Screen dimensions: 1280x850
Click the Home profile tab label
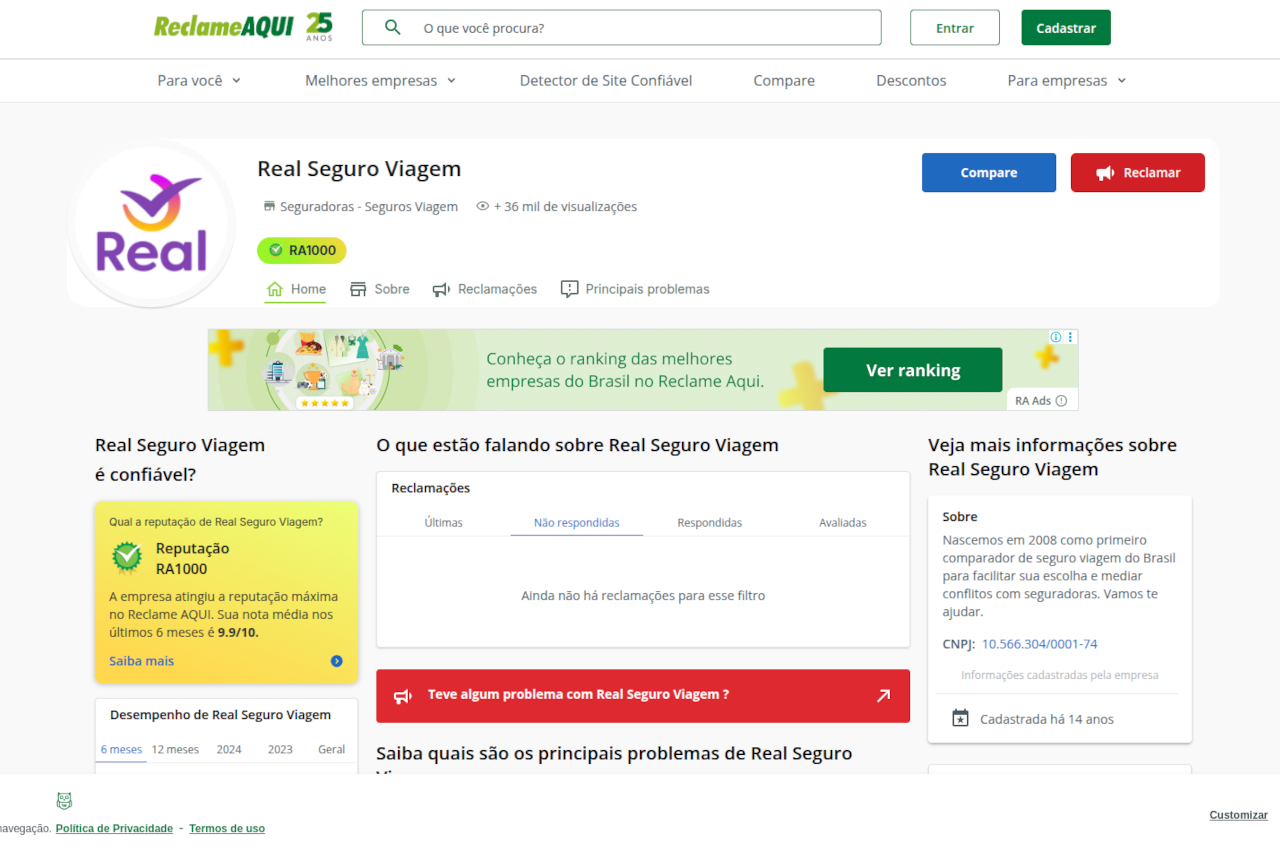[308, 289]
